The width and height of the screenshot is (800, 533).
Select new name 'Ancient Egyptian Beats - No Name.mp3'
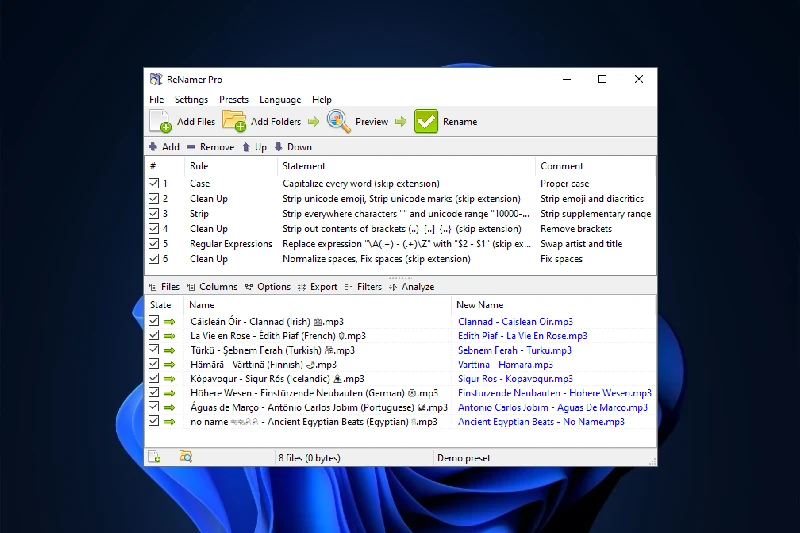541,422
